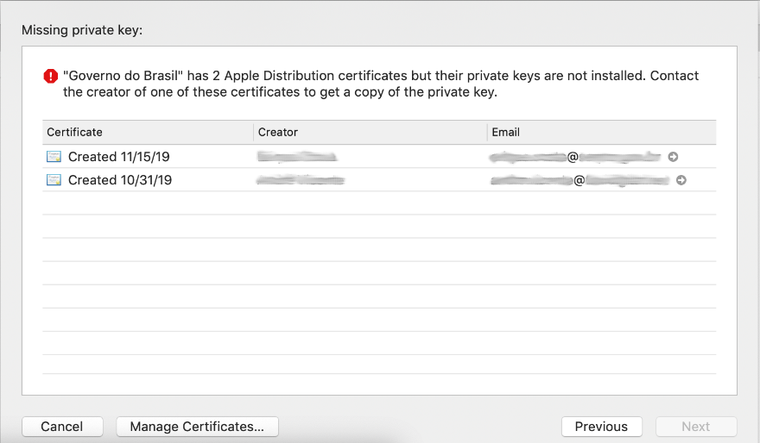Click the creator name in first row
This screenshot has width=760, height=443.
click(297, 157)
